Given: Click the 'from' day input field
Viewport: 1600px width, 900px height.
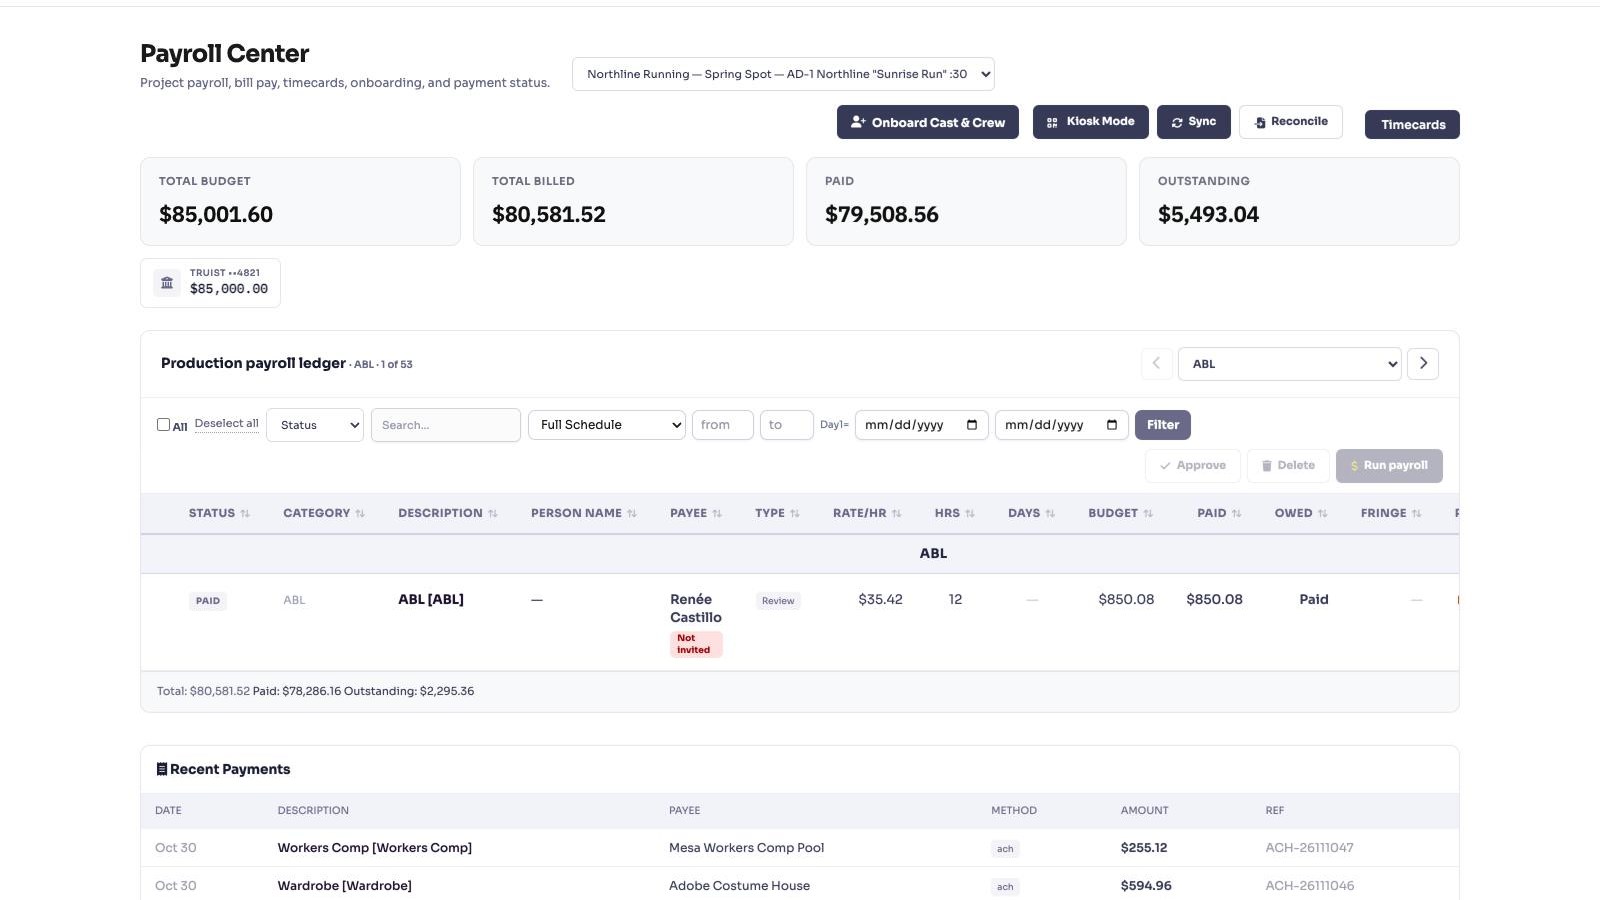Looking at the screenshot, I should pyautogui.click(x=723, y=425).
